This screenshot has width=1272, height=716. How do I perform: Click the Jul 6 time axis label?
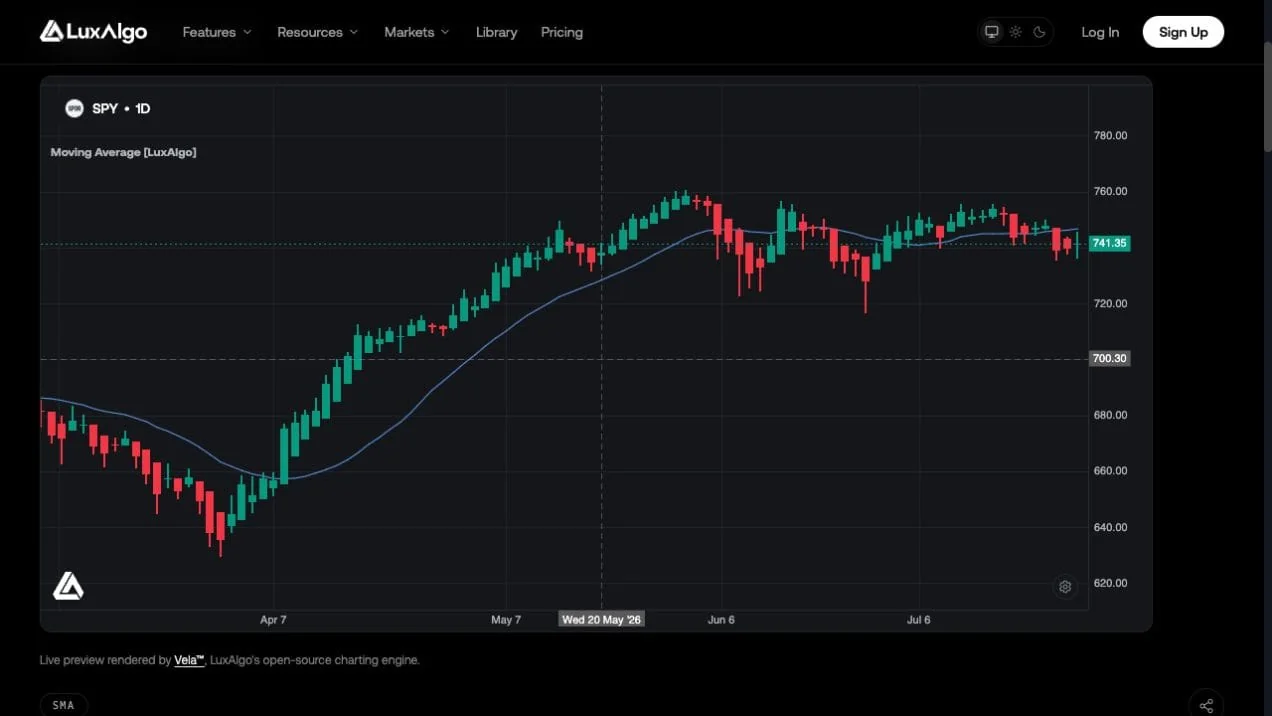pos(918,620)
